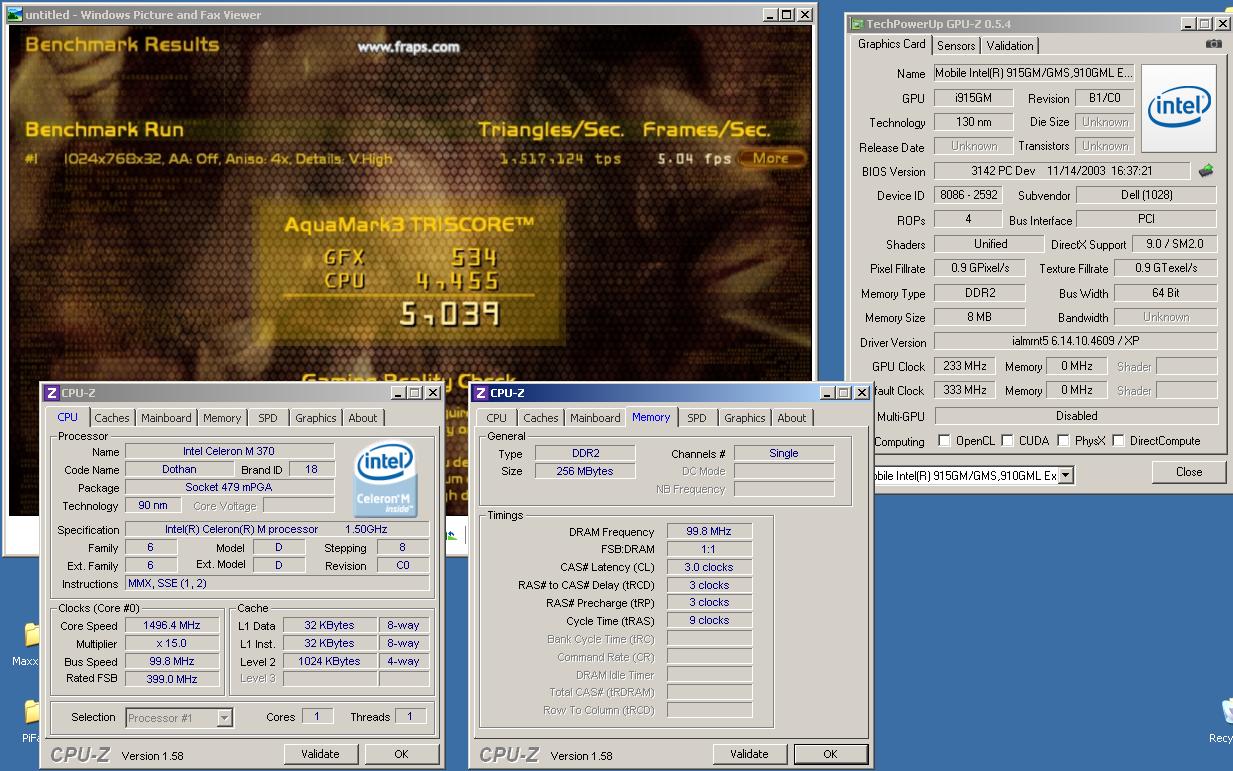The image size is (1233, 771).
Task: Click the Code Name value Dothan
Action: coord(179,469)
